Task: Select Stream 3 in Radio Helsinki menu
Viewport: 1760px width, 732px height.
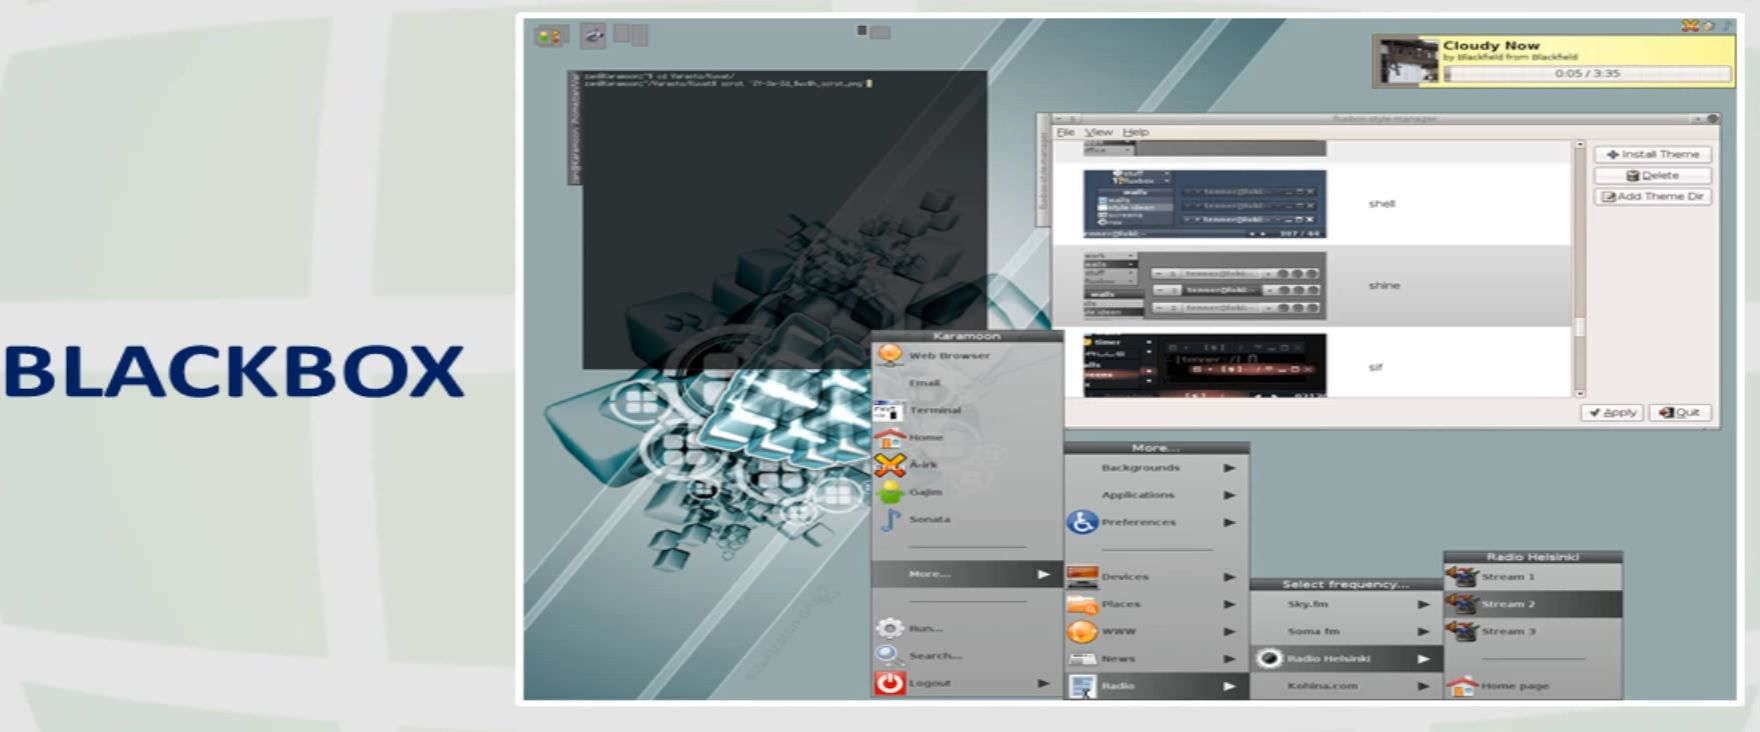Action: [x=1532, y=632]
